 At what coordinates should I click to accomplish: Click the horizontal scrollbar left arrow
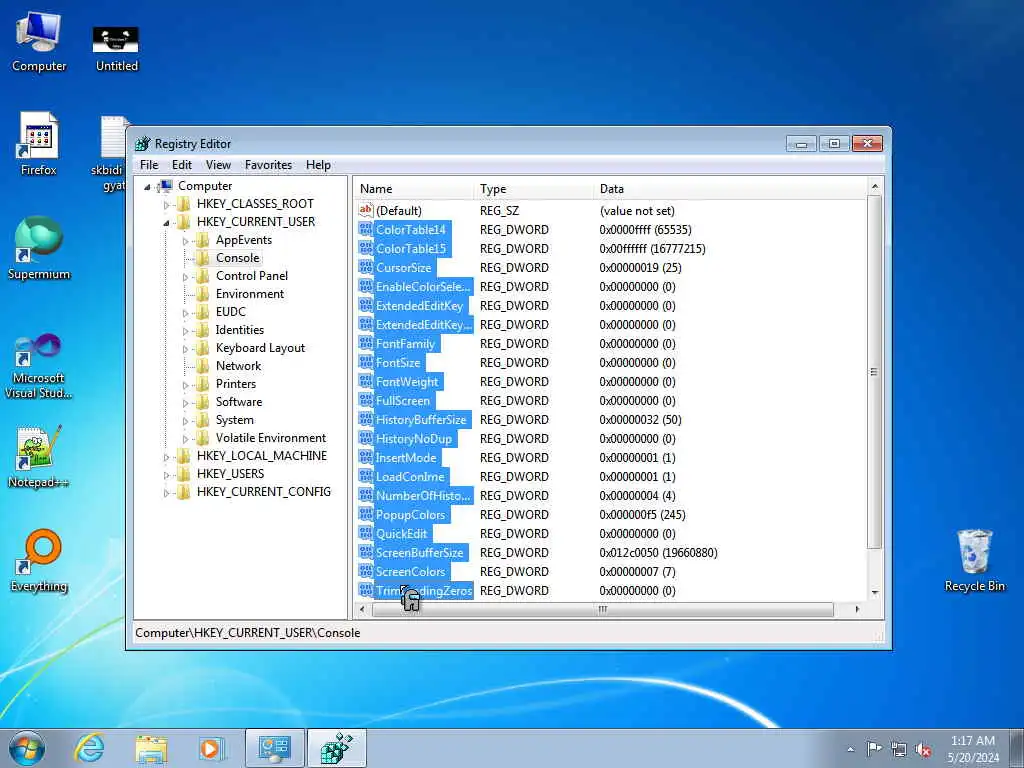coord(362,609)
